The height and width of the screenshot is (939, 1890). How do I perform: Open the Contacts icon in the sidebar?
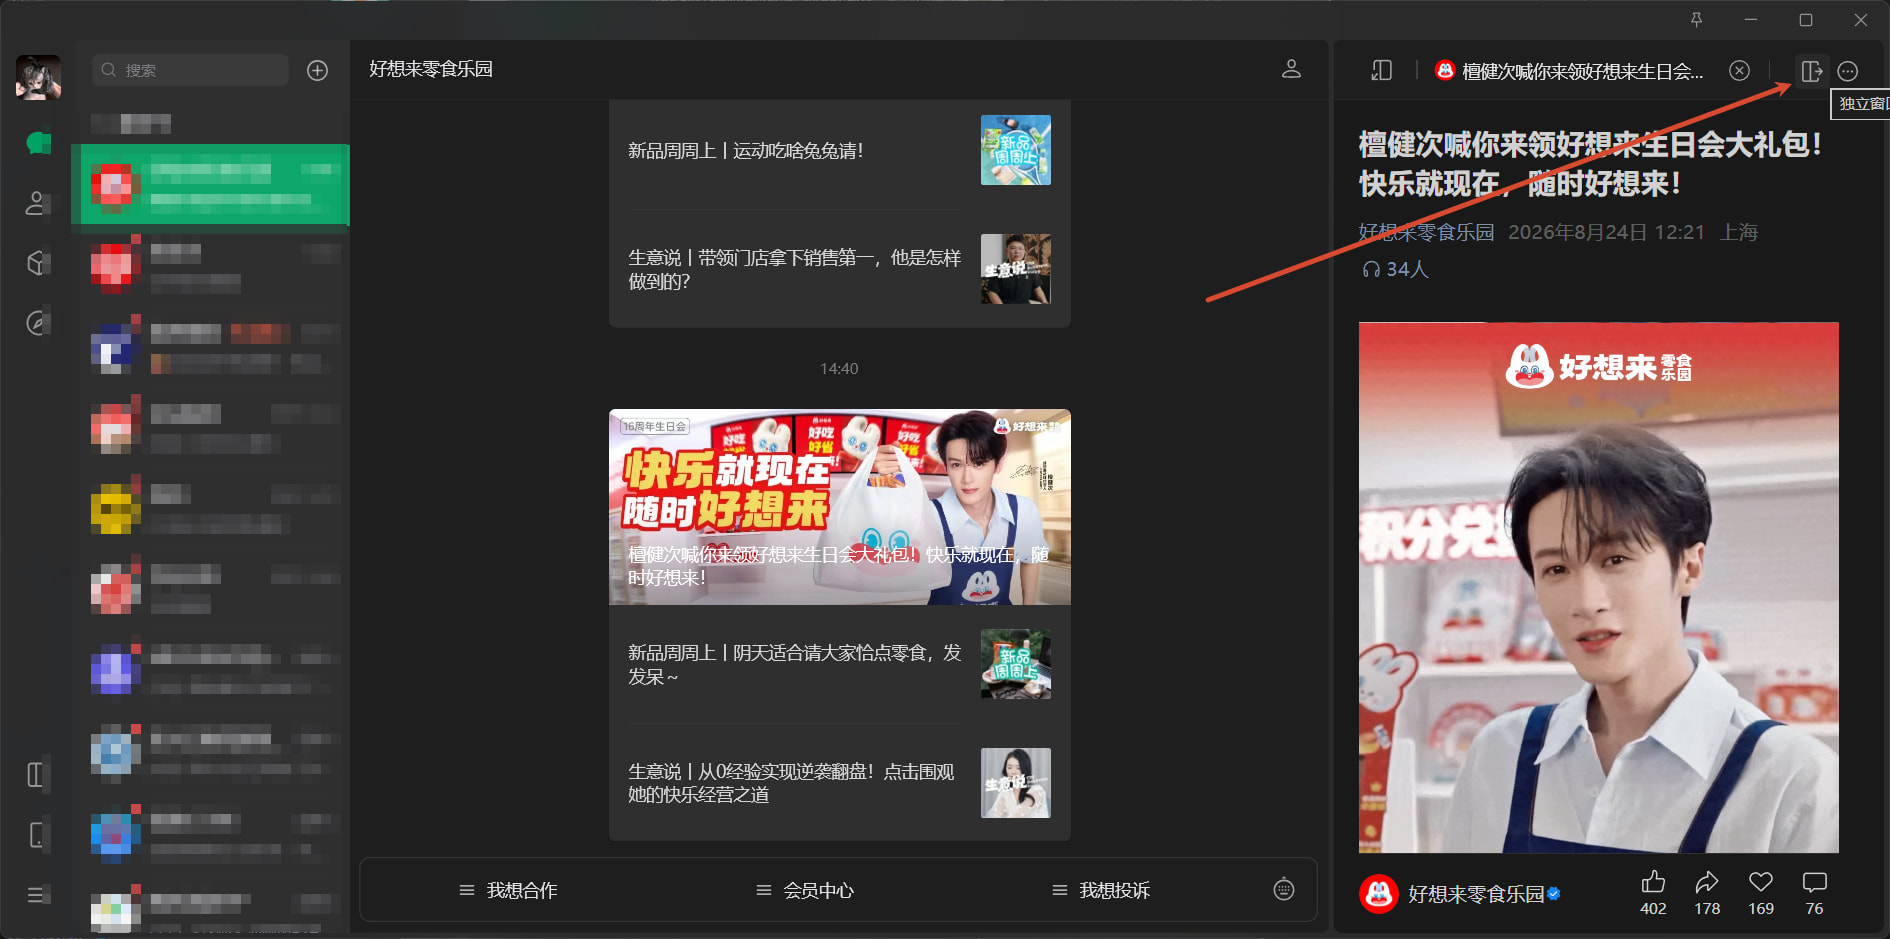point(37,203)
